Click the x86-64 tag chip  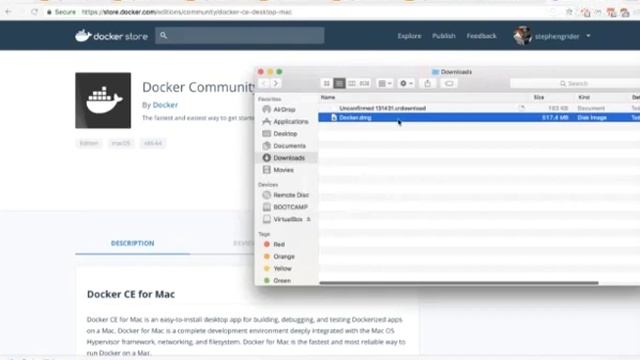[x=153, y=143]
